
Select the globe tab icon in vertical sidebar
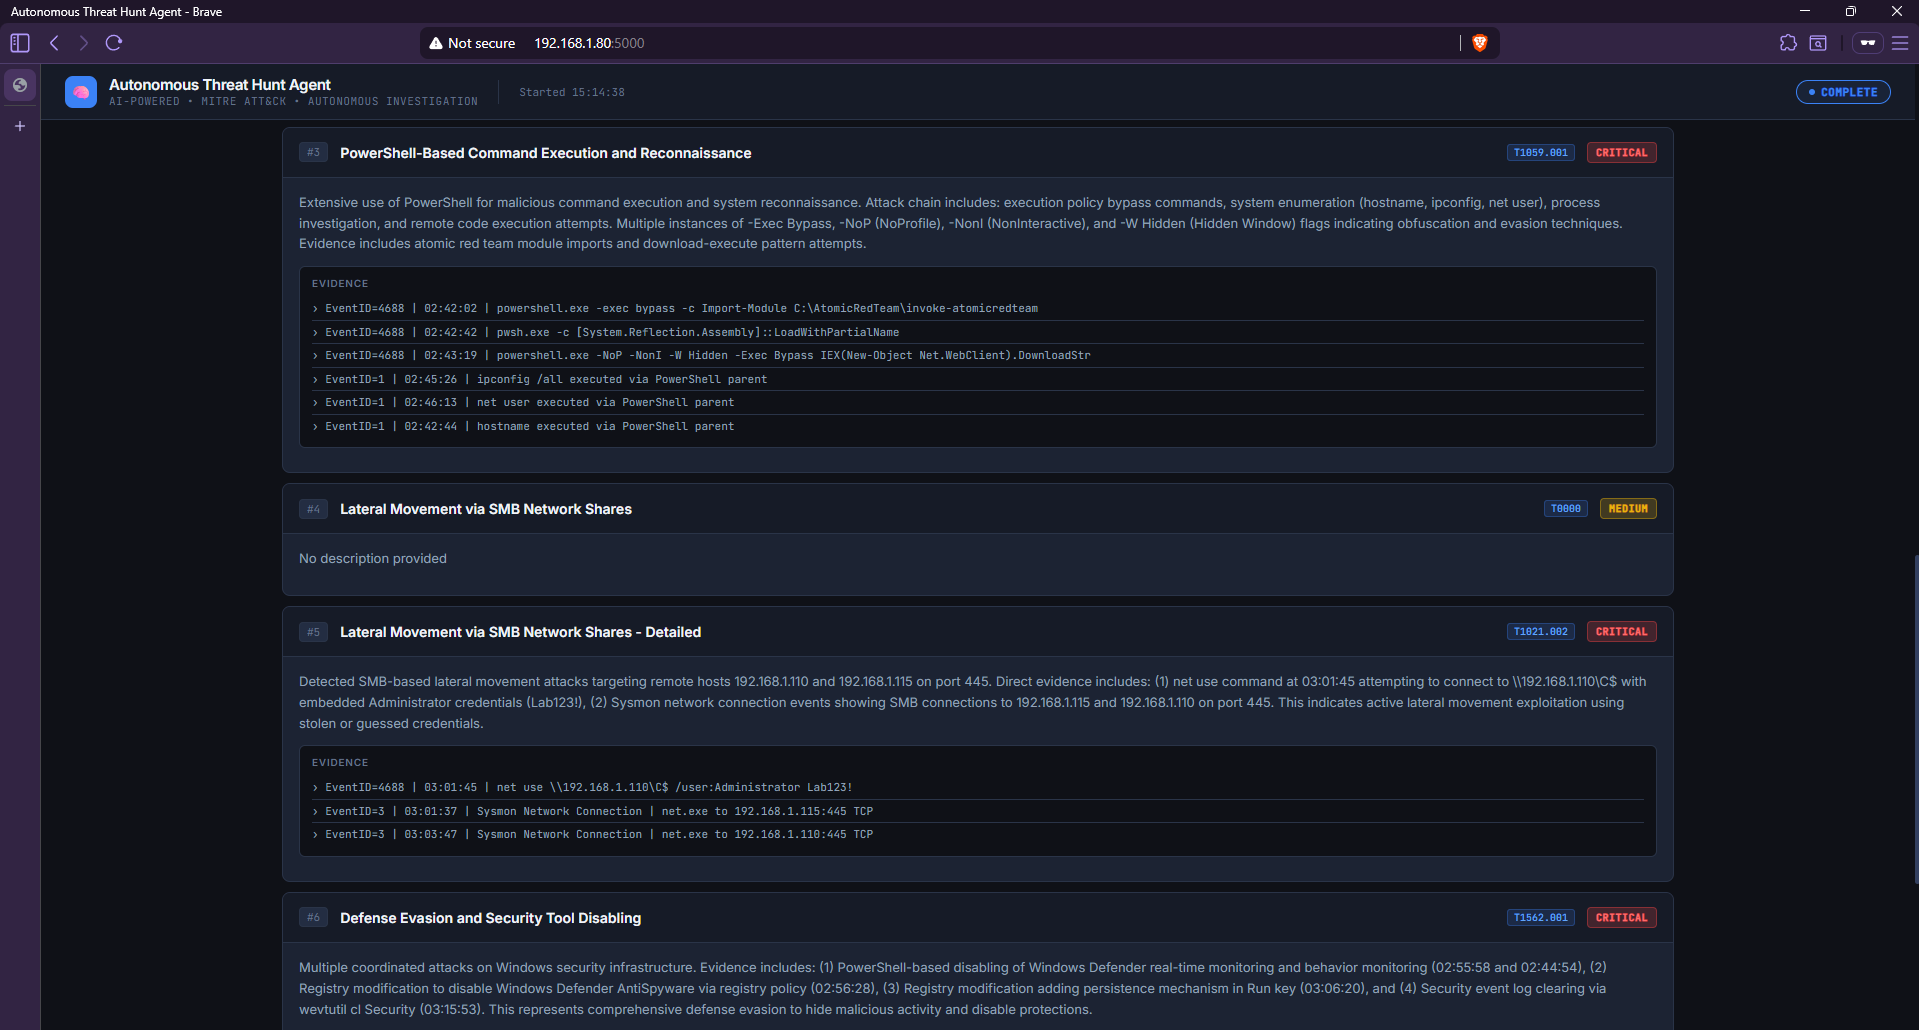click(x=20, y=85)
